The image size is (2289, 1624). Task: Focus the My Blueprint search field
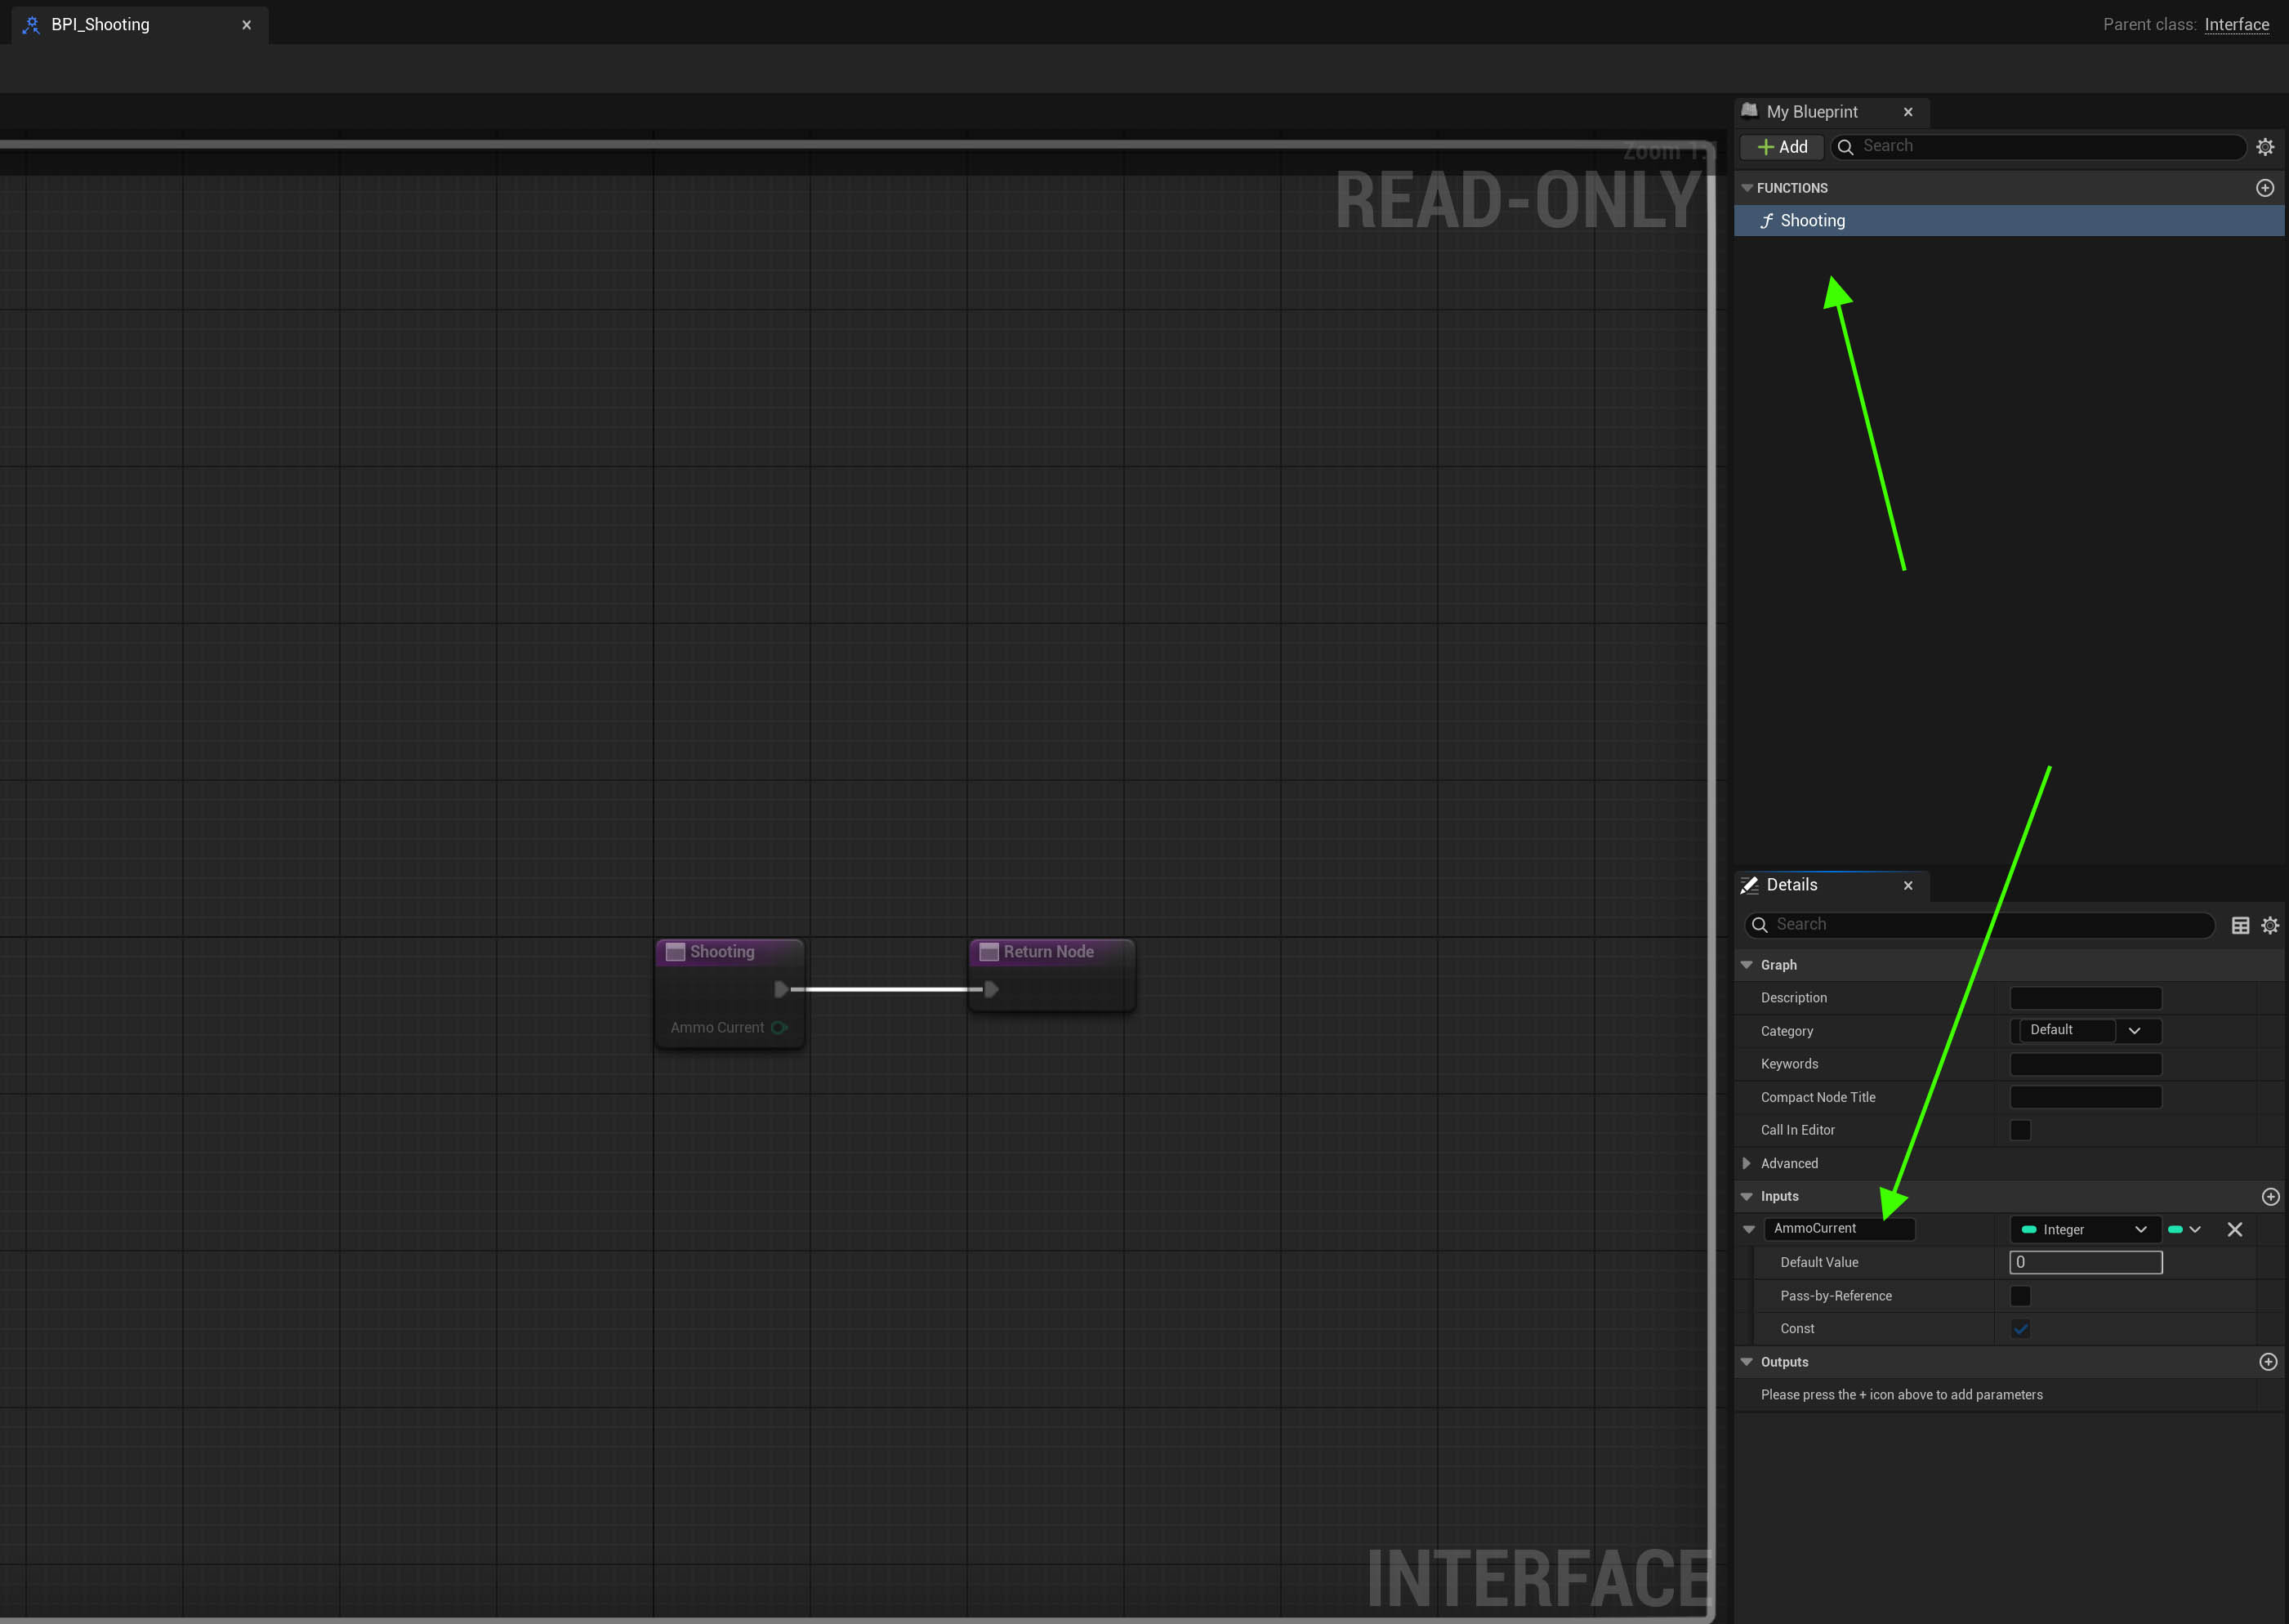pyautogui.click(x=2040, y=147)
